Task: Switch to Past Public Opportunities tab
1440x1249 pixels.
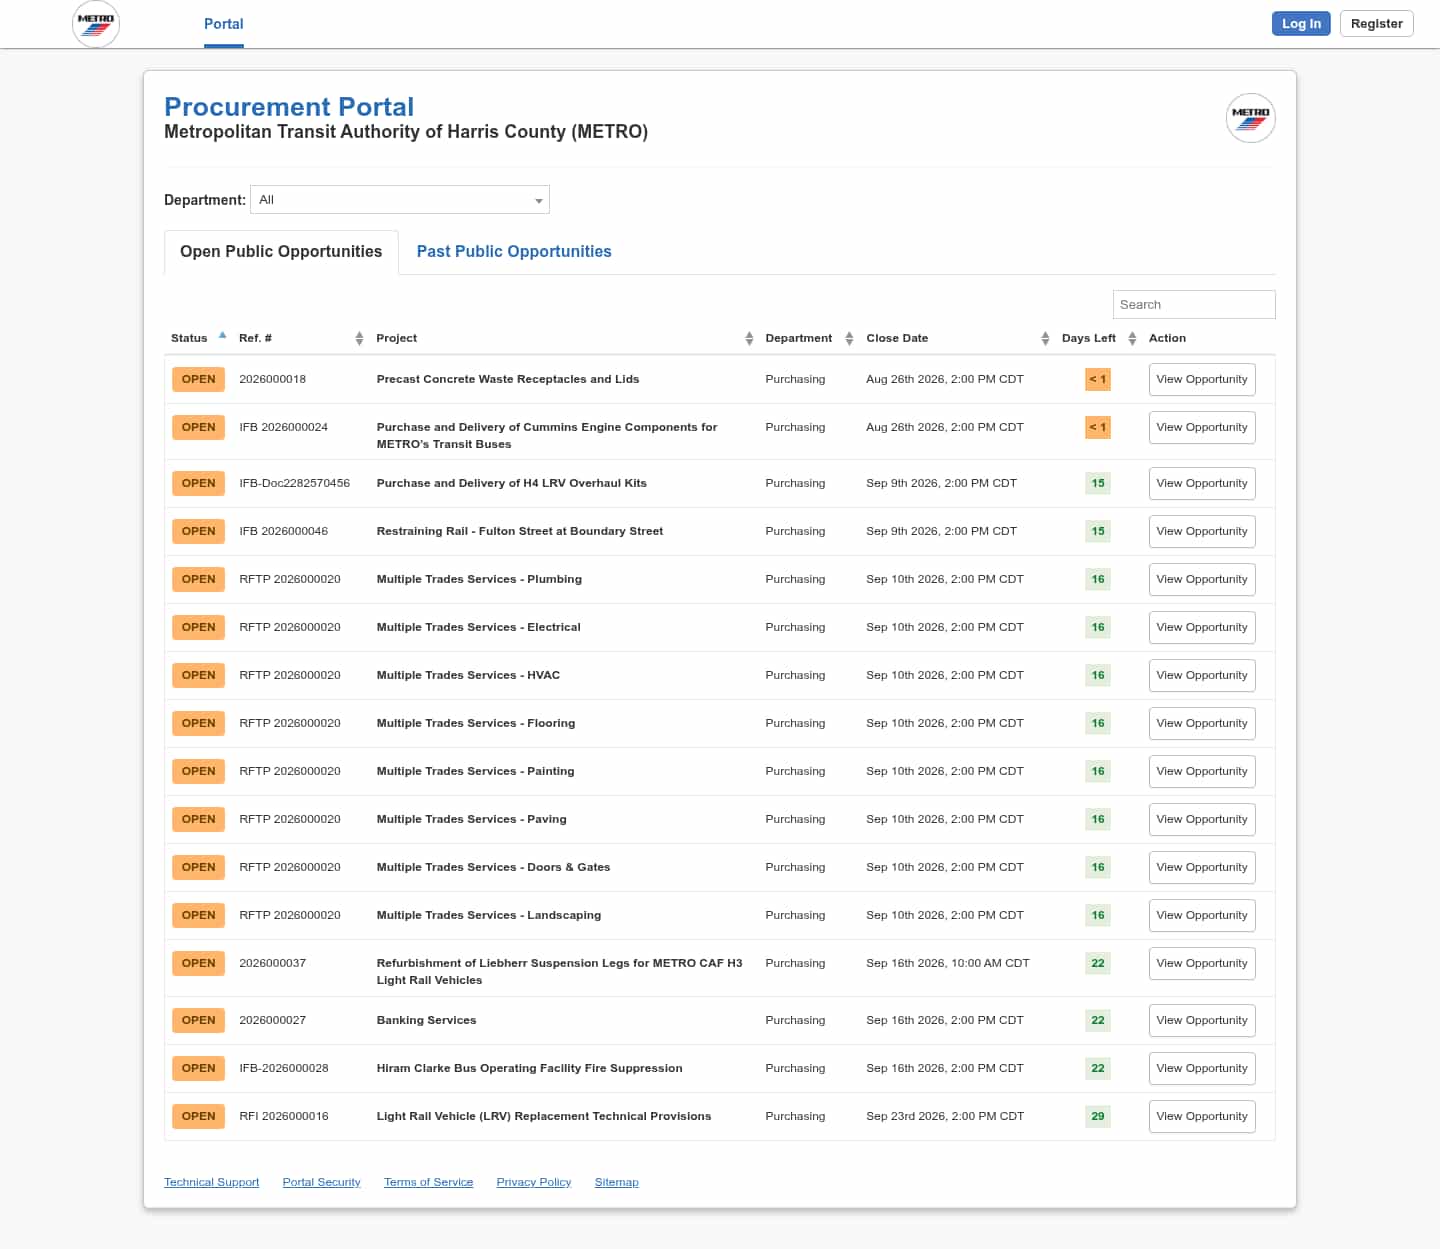Action: point(514,252)
